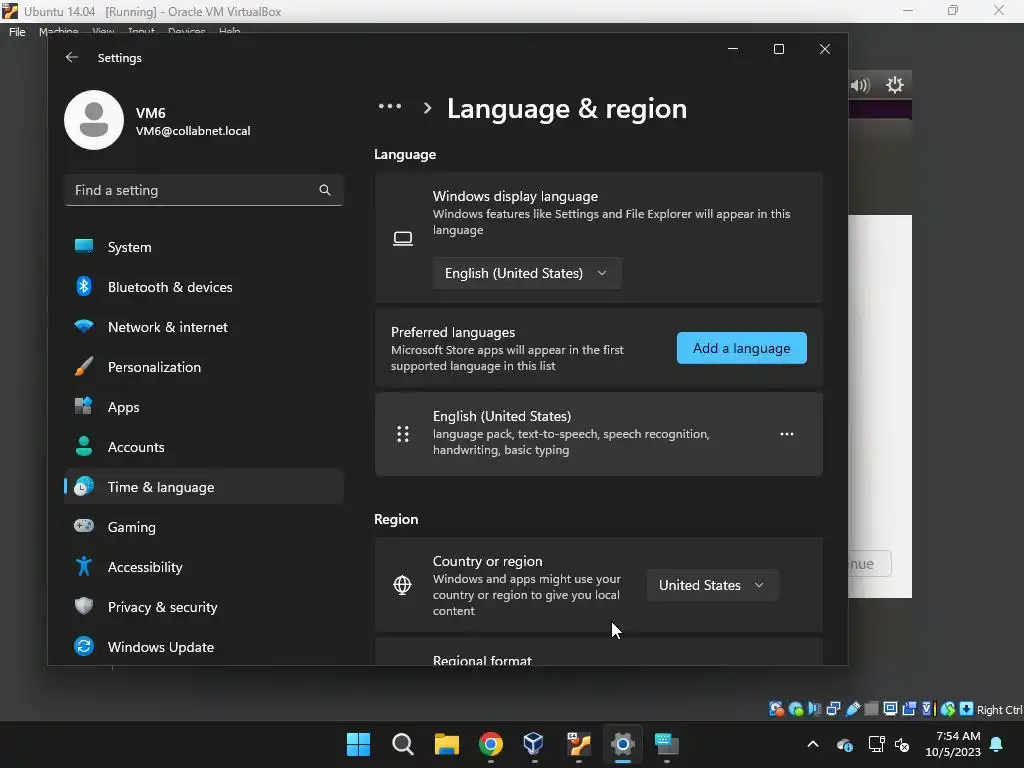Expand the breadcrumb ellipsis menu

tap(390, 106)
